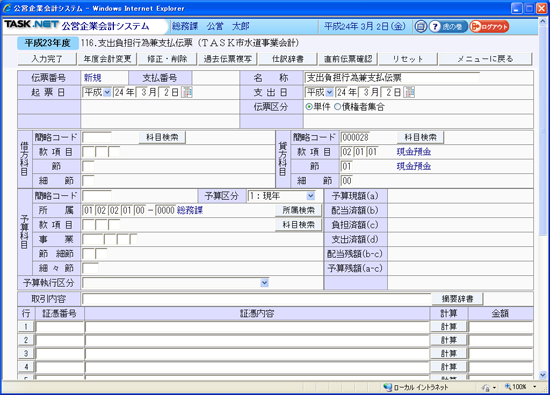Click the 計算 button in row 4

pyautogui.click(x=449, y=367)
